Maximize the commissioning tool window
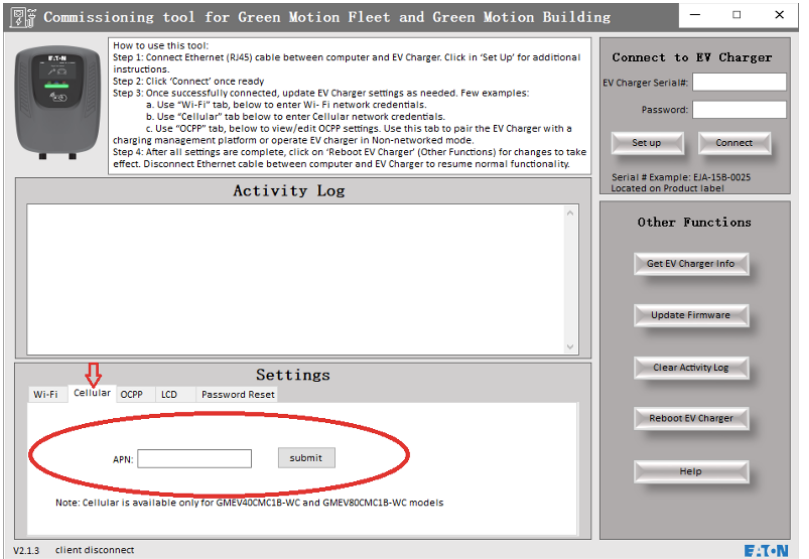 [x=737, y=15]
